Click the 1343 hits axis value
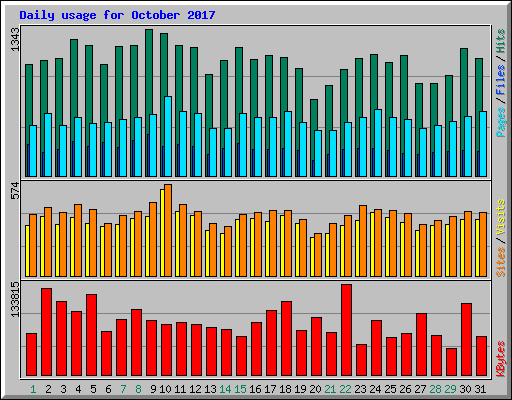 point(16,40)
